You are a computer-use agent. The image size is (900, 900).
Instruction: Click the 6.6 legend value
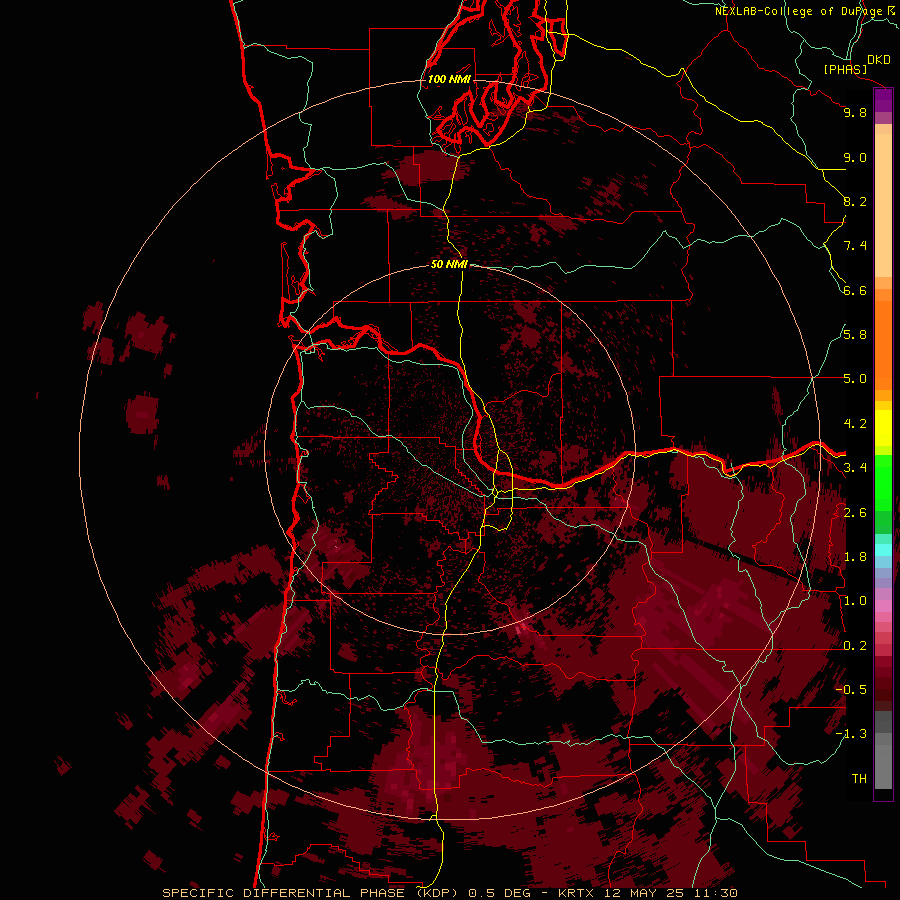coord(855,290)
